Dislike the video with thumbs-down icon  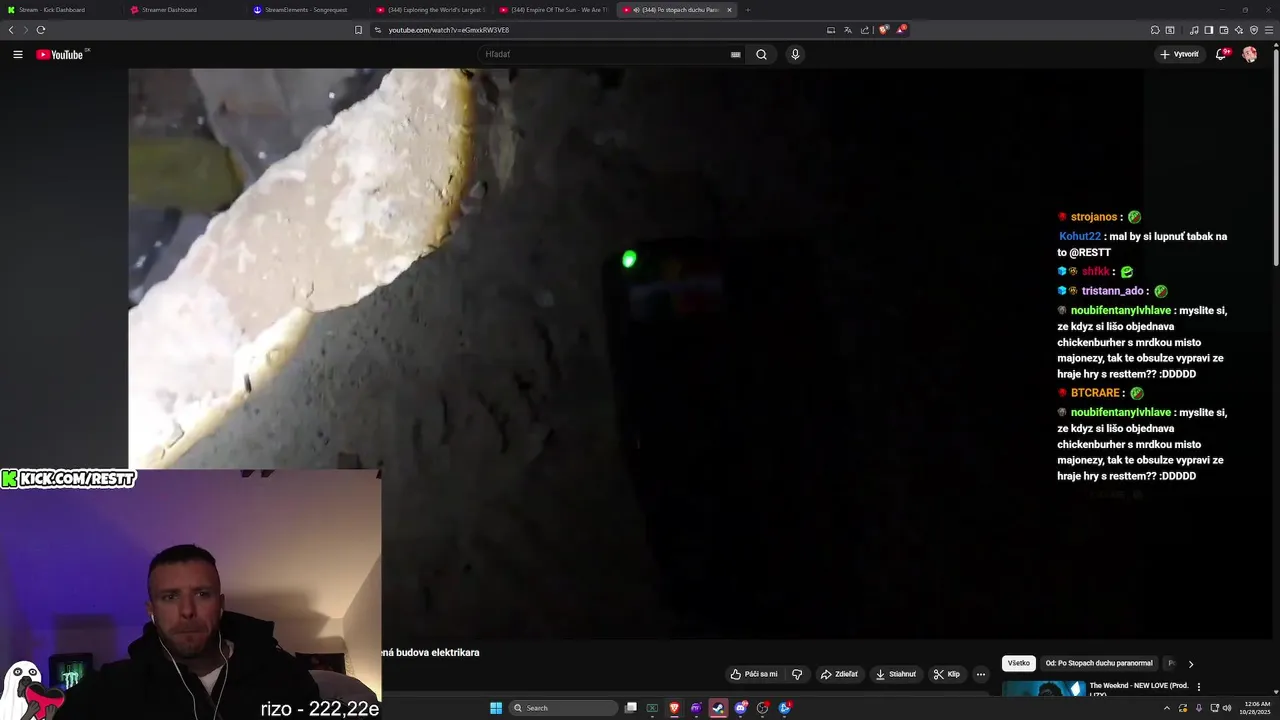click(797, 674)
